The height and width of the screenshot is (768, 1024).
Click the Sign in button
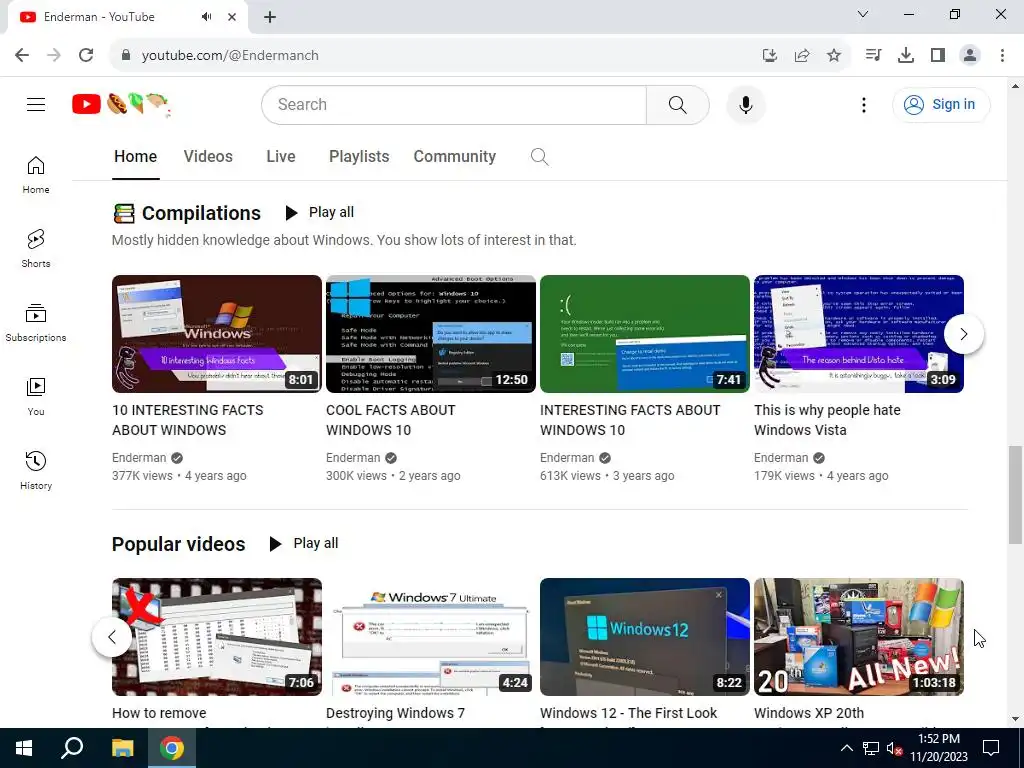click(941, 104)
